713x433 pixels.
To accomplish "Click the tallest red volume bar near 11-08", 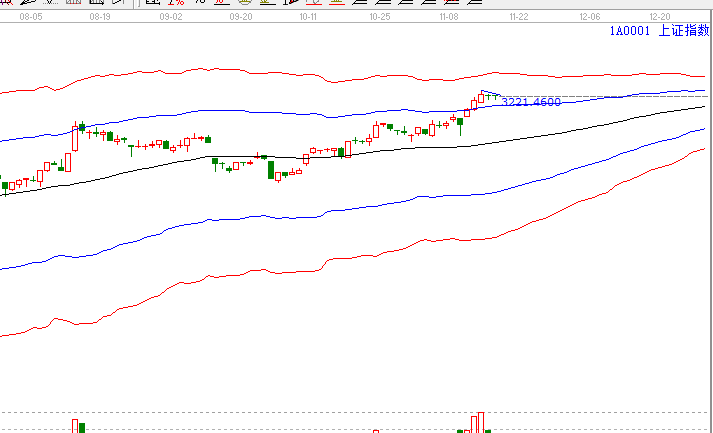I will [481, 422].
